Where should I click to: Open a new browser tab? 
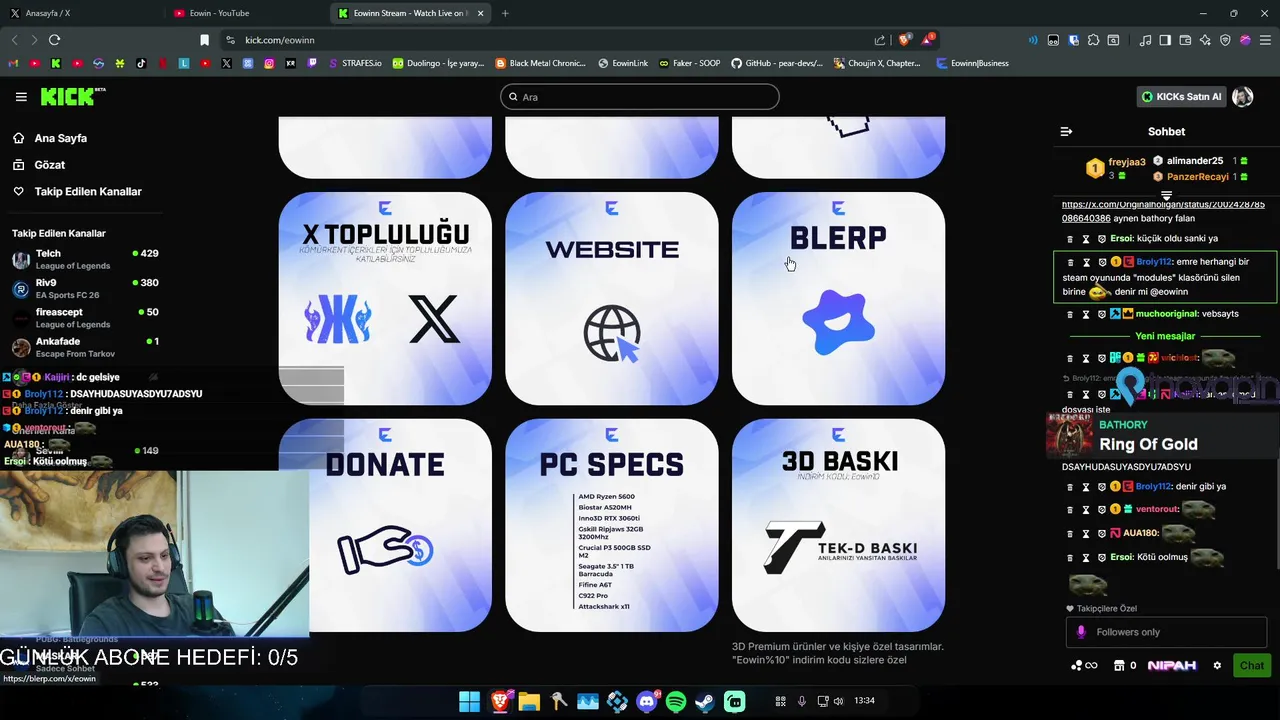[505, 13]
